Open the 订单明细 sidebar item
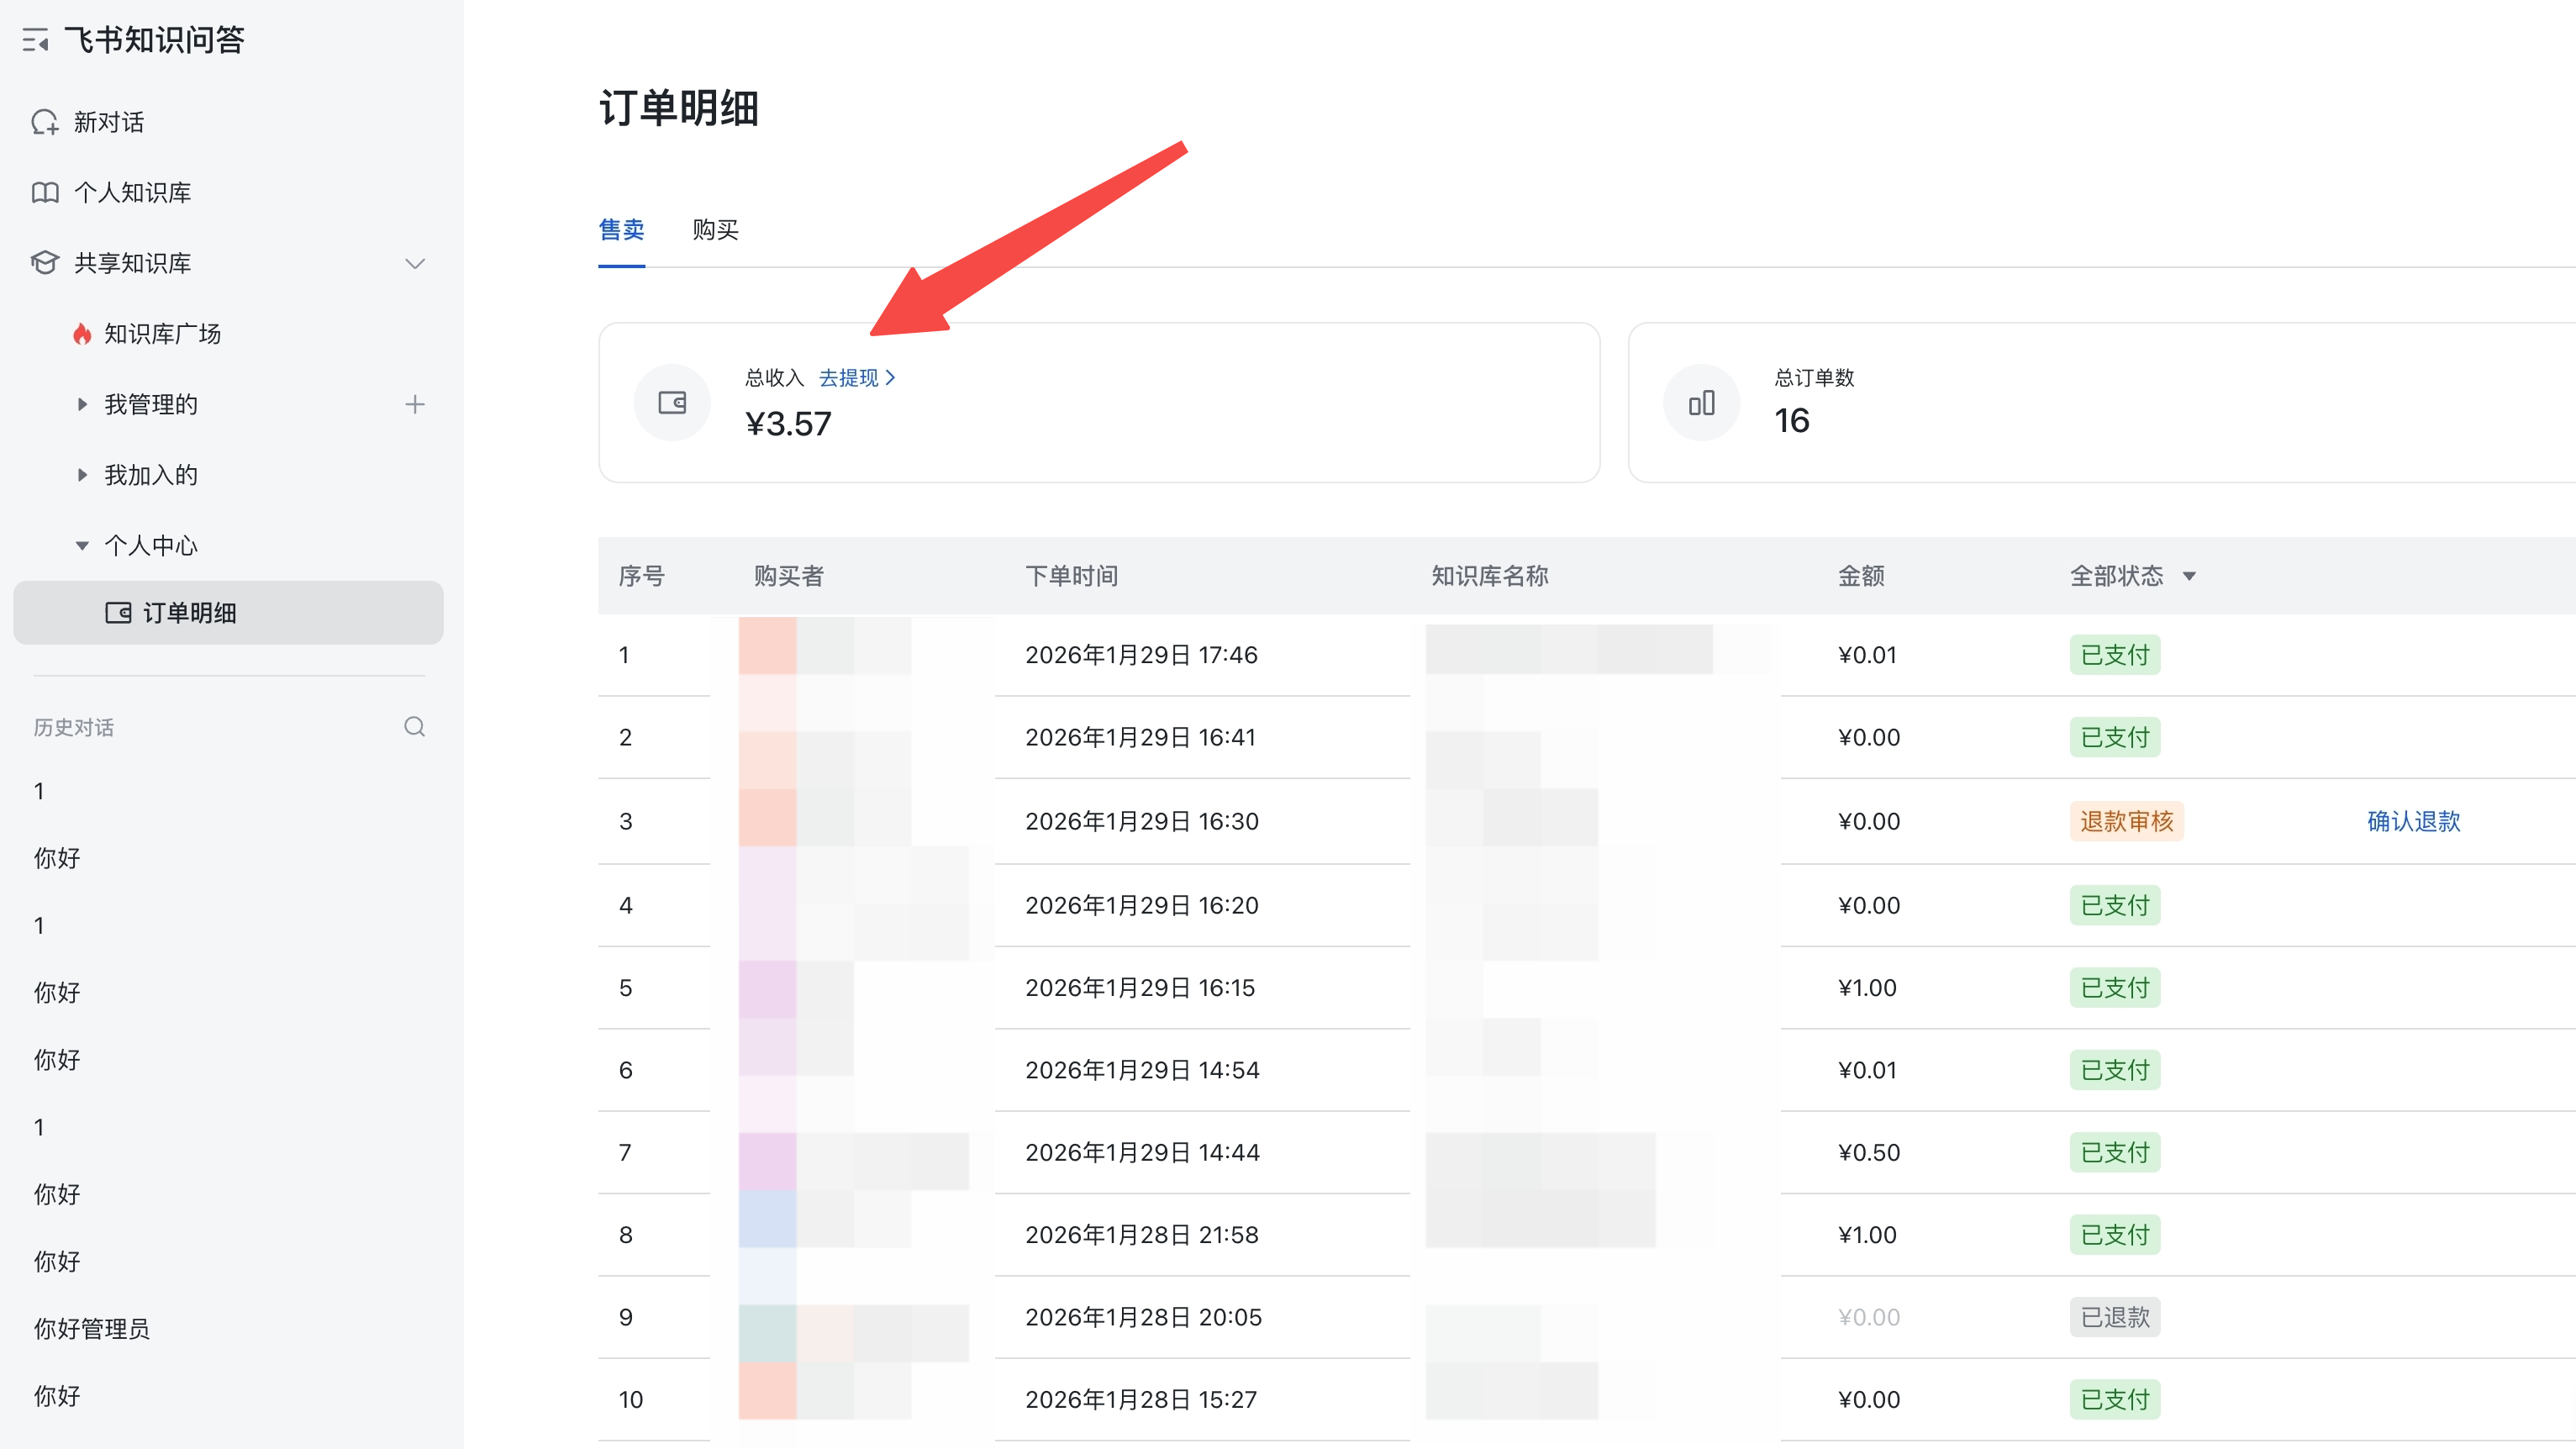 click(x=189, y=613)
